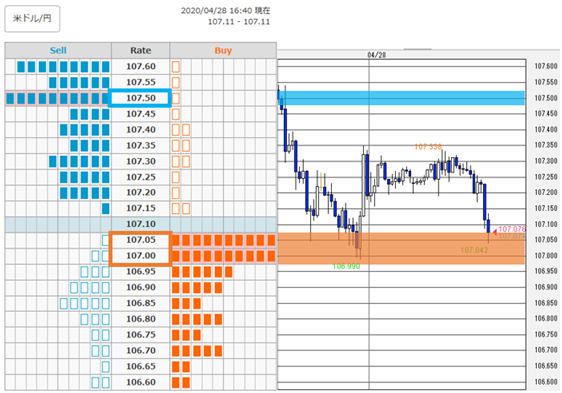The height and width of the screenshot is (393, 562).
Task: Select the 107.45 rate cell
Action: [140, 114]
